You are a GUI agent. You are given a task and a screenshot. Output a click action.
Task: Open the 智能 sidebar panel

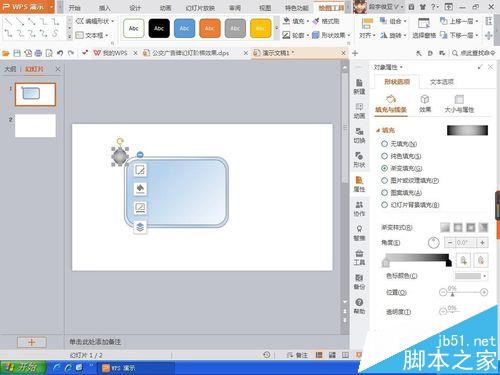pyautogui.click(x=359, y=233)
